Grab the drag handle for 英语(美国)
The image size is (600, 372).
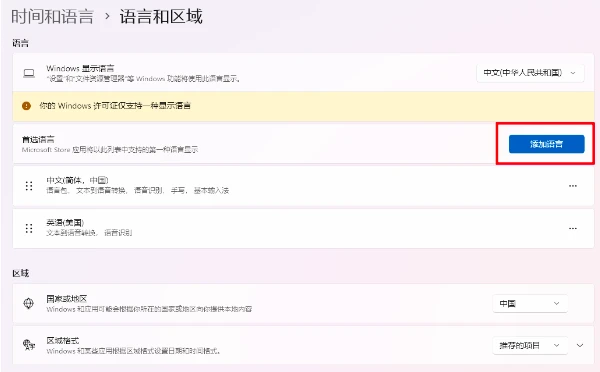point(29,228)
